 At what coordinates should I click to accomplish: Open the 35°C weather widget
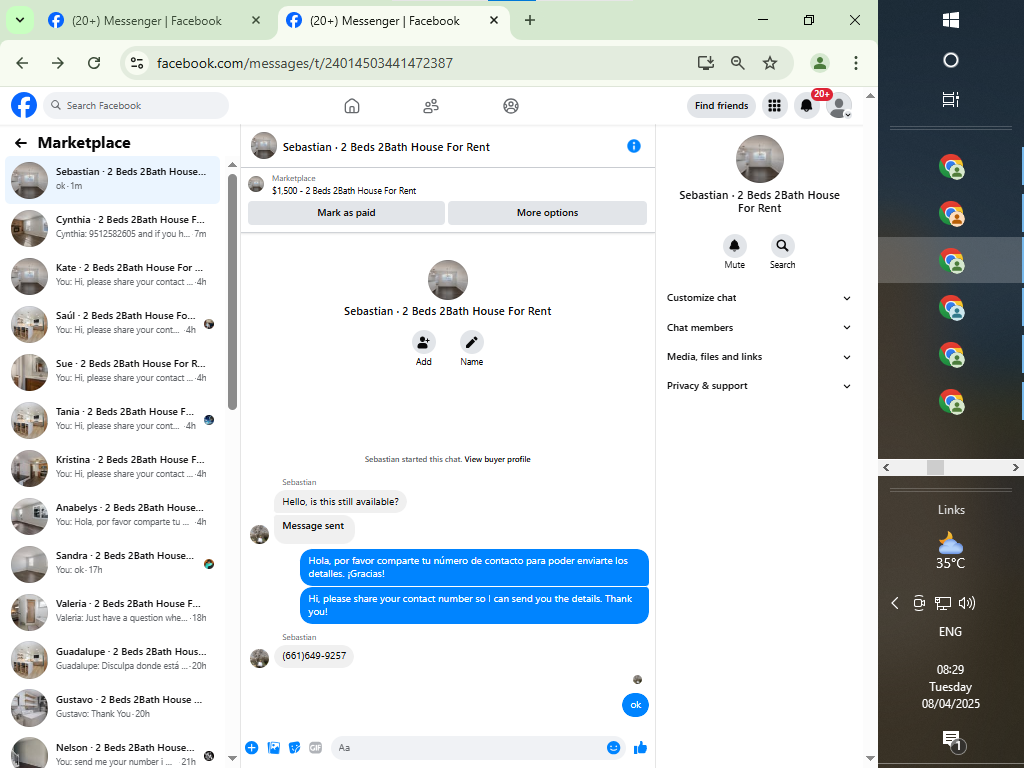coord(951,551)
